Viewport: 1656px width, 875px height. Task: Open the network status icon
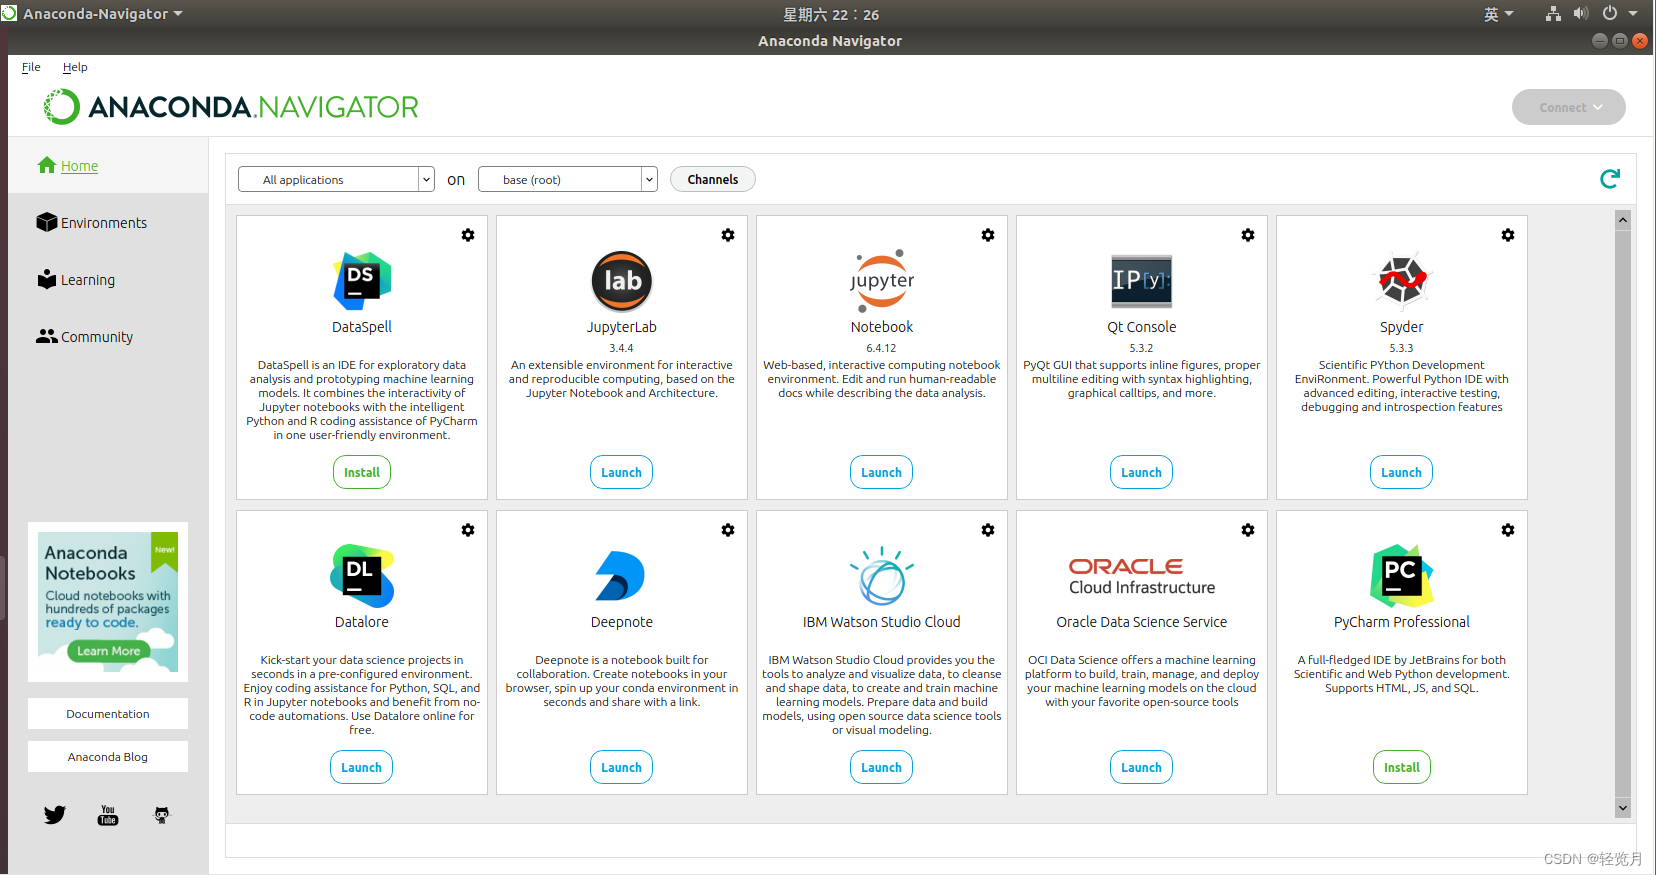coord(1553,14)
